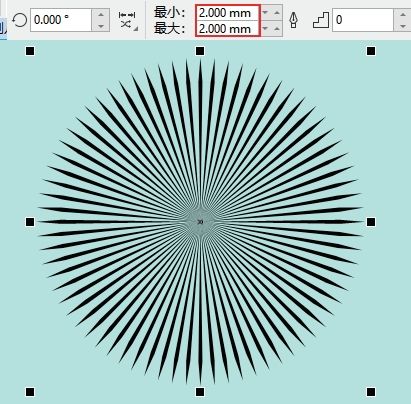Increase steps value with up arrow
Viewport: 411px width, 404px height.
pyautogui.click(x=403, y=15)
